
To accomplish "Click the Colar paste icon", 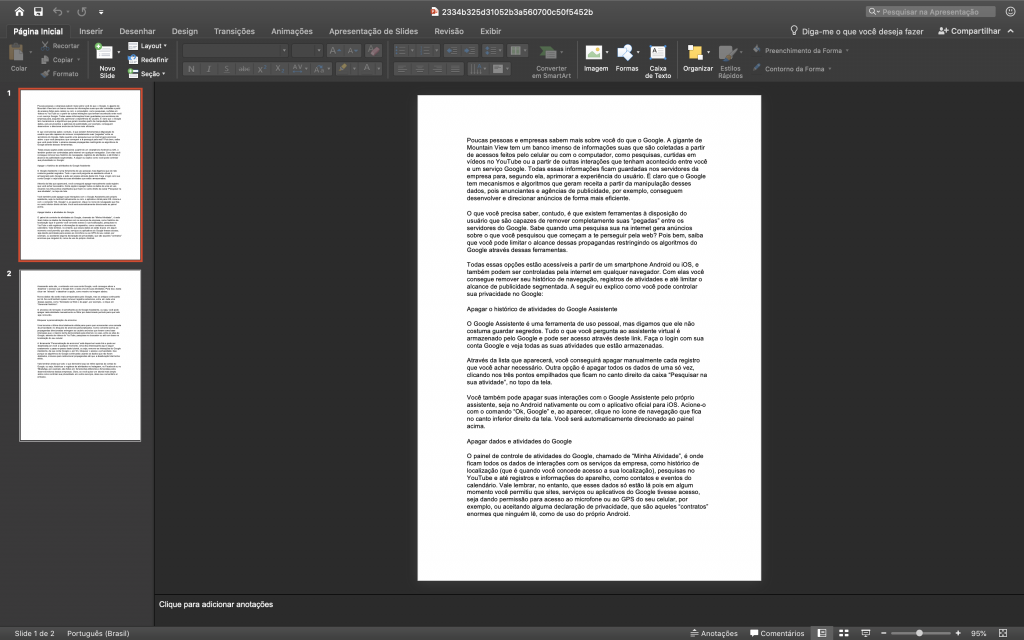I will coord(18,52).
